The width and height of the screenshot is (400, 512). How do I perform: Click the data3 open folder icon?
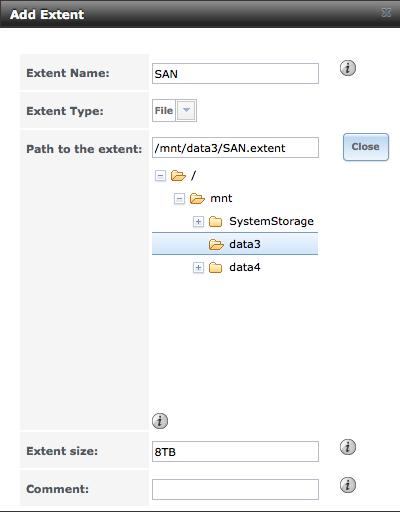[x=216, y=245]
